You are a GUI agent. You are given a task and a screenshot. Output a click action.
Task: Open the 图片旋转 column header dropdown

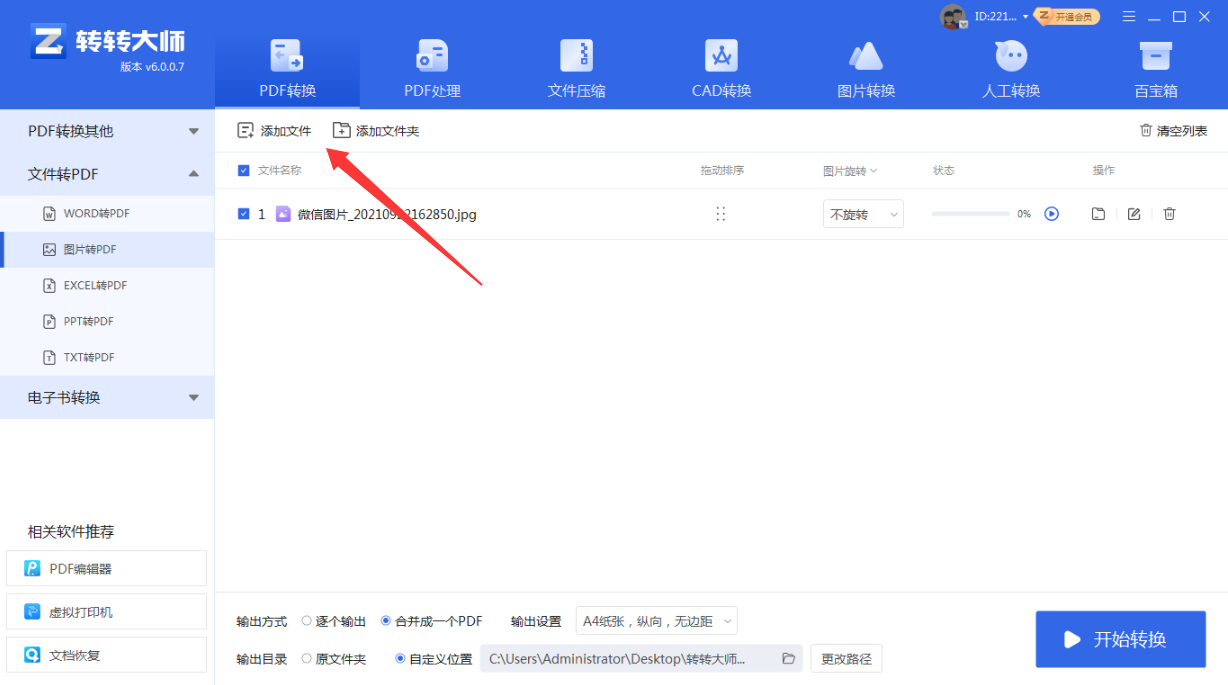click(850, 170)
